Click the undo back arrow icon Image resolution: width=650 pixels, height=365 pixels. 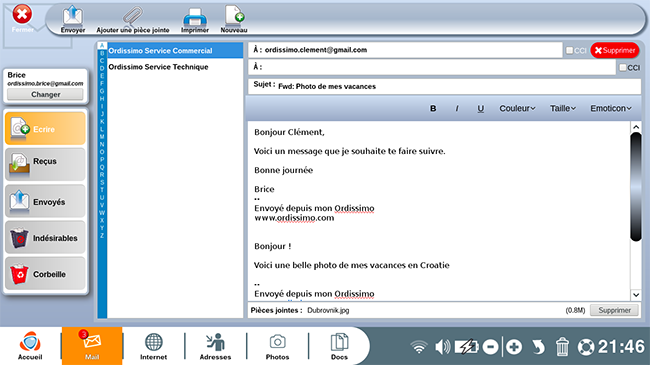pos(538,347)
